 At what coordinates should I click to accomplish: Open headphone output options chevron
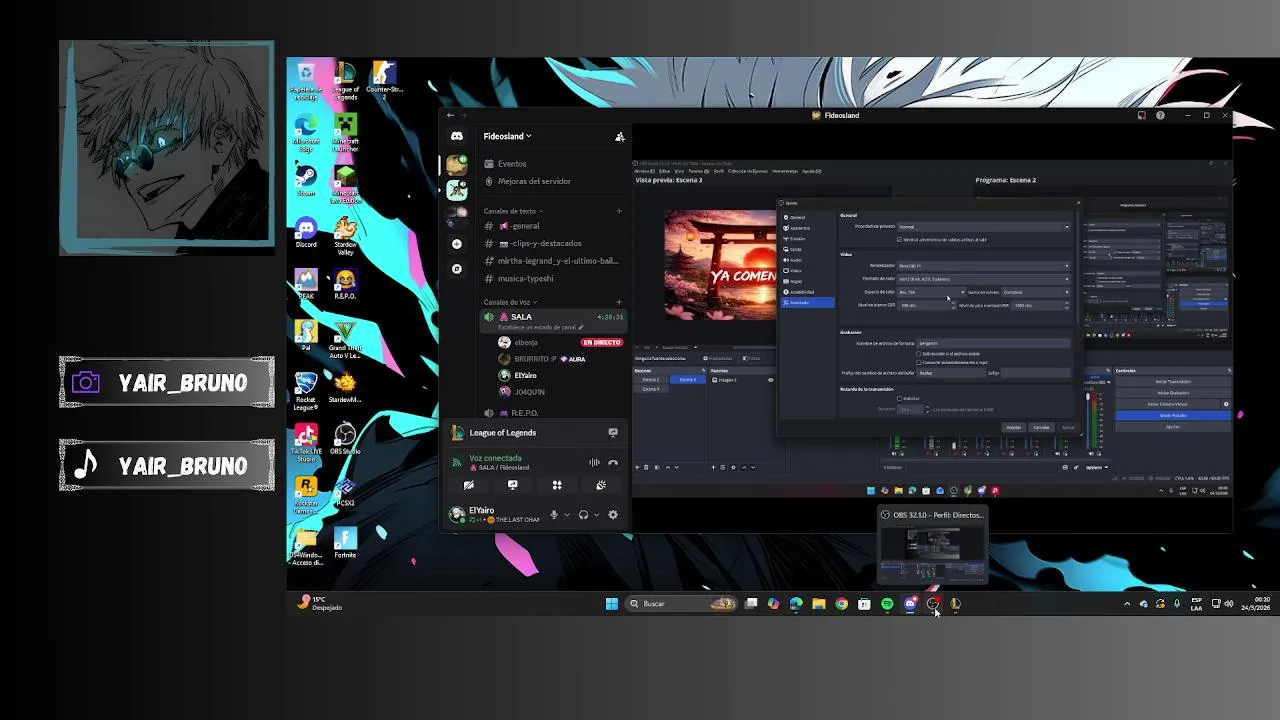(x=597, y=515)
